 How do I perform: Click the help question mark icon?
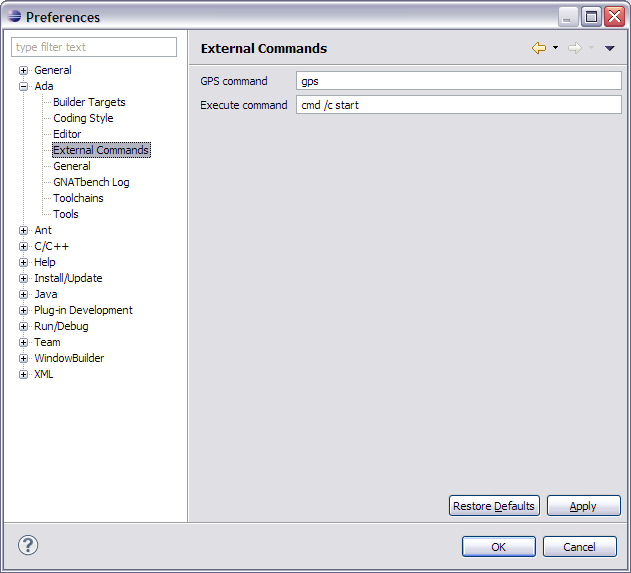click(x=28, y=546)
